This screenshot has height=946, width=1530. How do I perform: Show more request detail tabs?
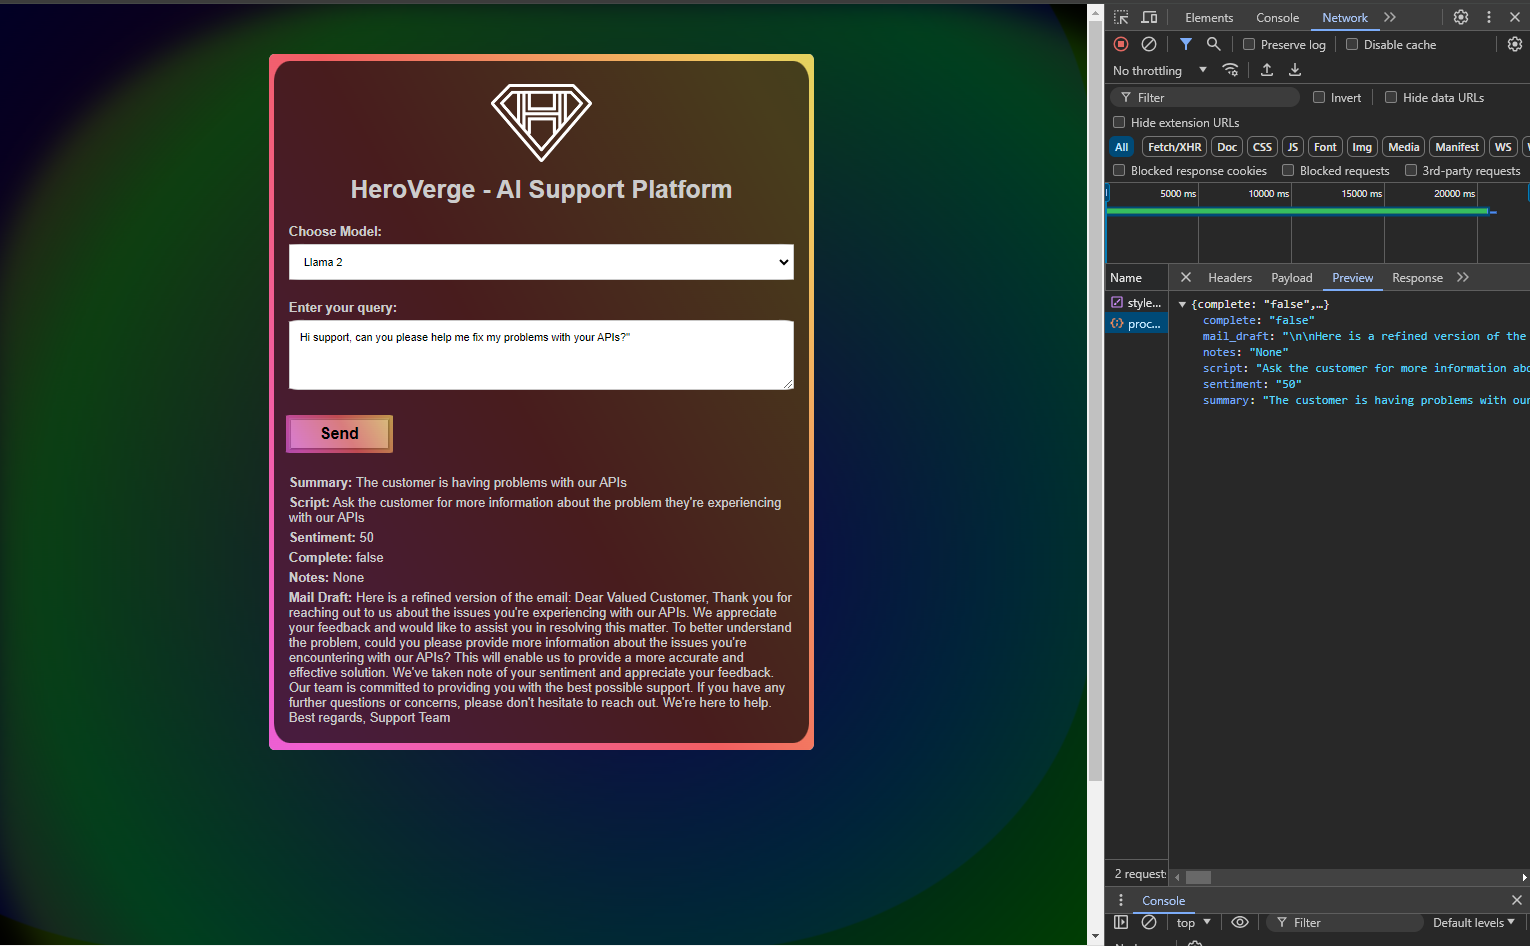[x=1463, y=277]
